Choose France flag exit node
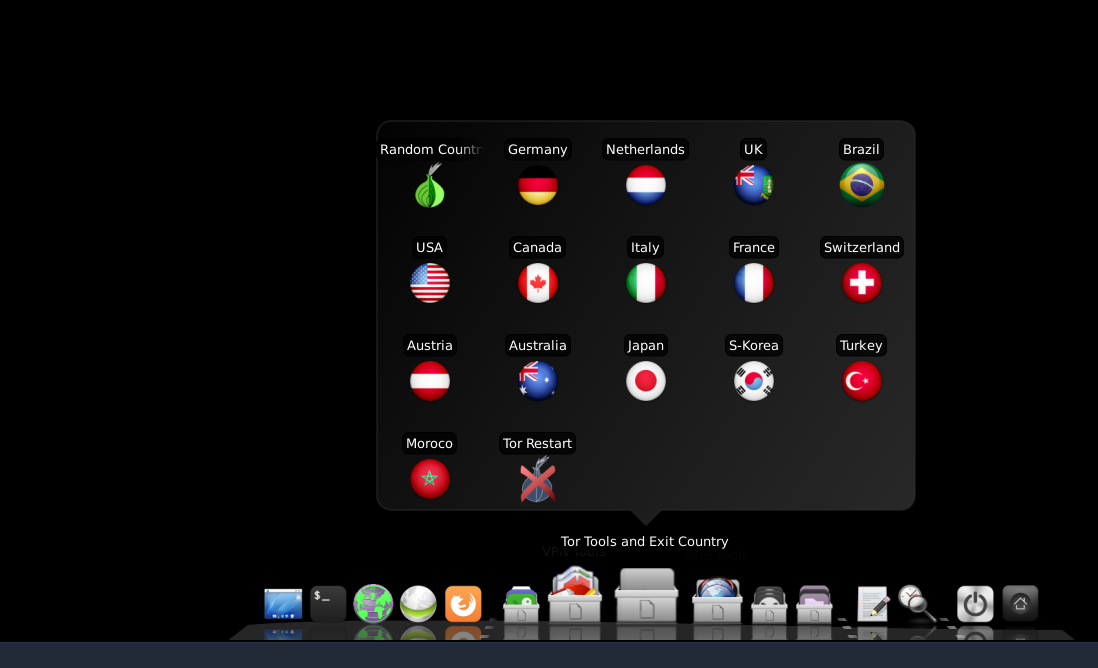 click(754, 284)
